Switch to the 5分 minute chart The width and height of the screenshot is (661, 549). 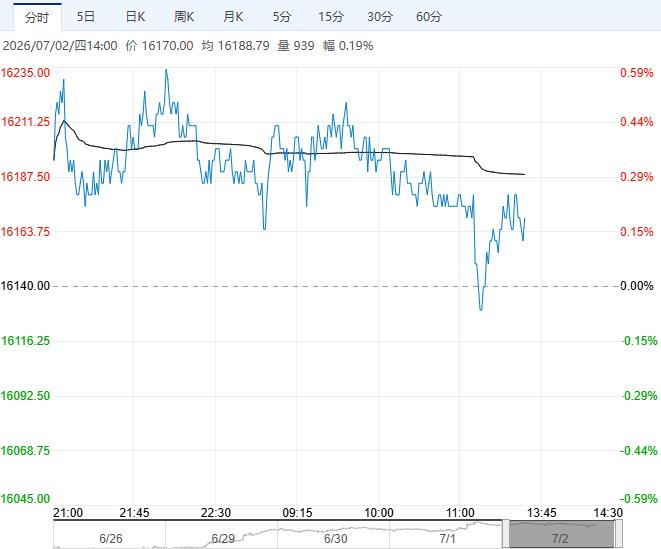[x=282, y=17]
